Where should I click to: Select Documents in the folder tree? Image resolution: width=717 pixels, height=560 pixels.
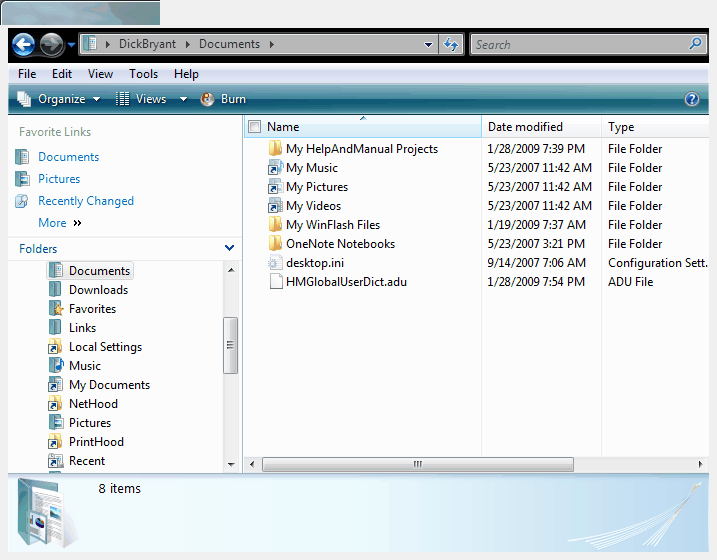point(90,271)
